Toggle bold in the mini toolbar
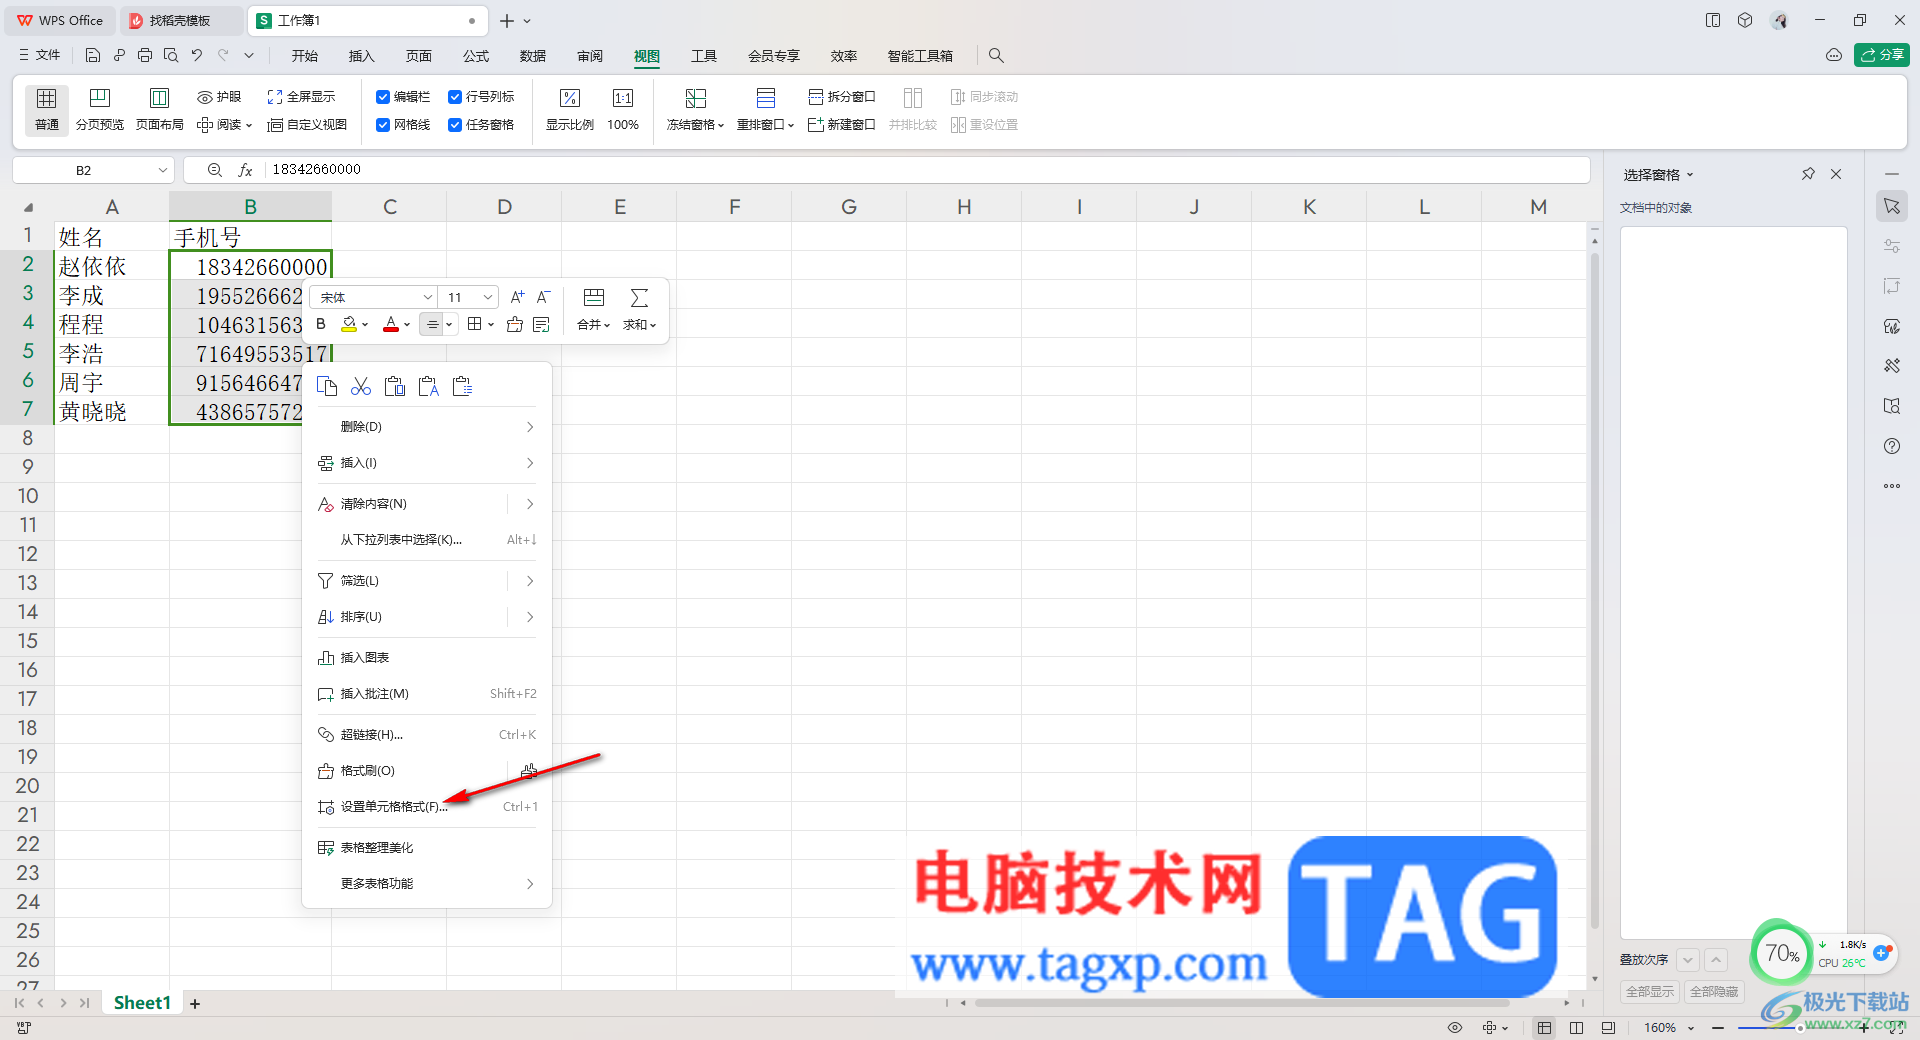1920x1040 pixels. 321,324
